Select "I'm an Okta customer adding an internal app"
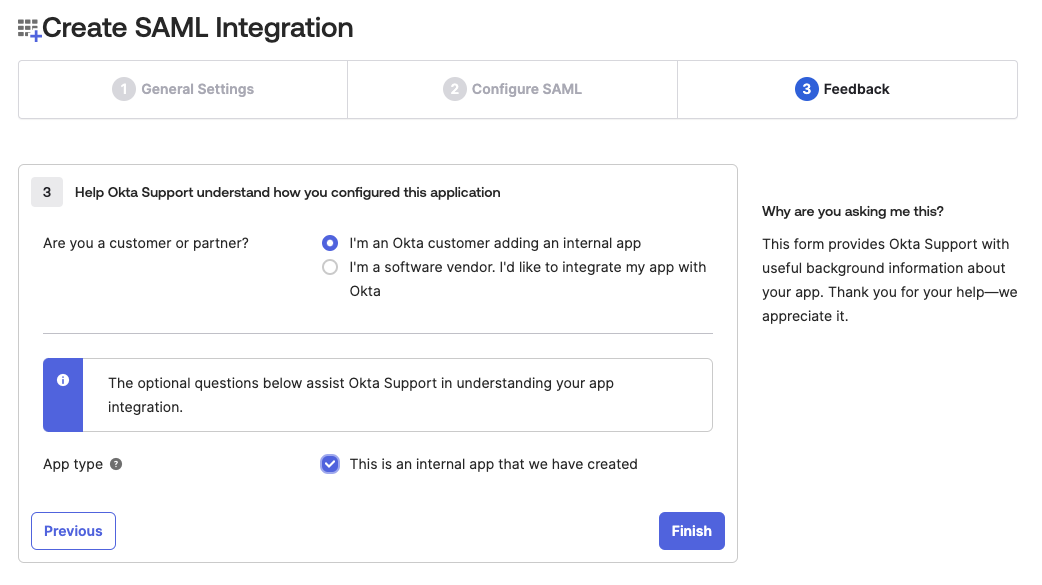 (x=330, y=243)
